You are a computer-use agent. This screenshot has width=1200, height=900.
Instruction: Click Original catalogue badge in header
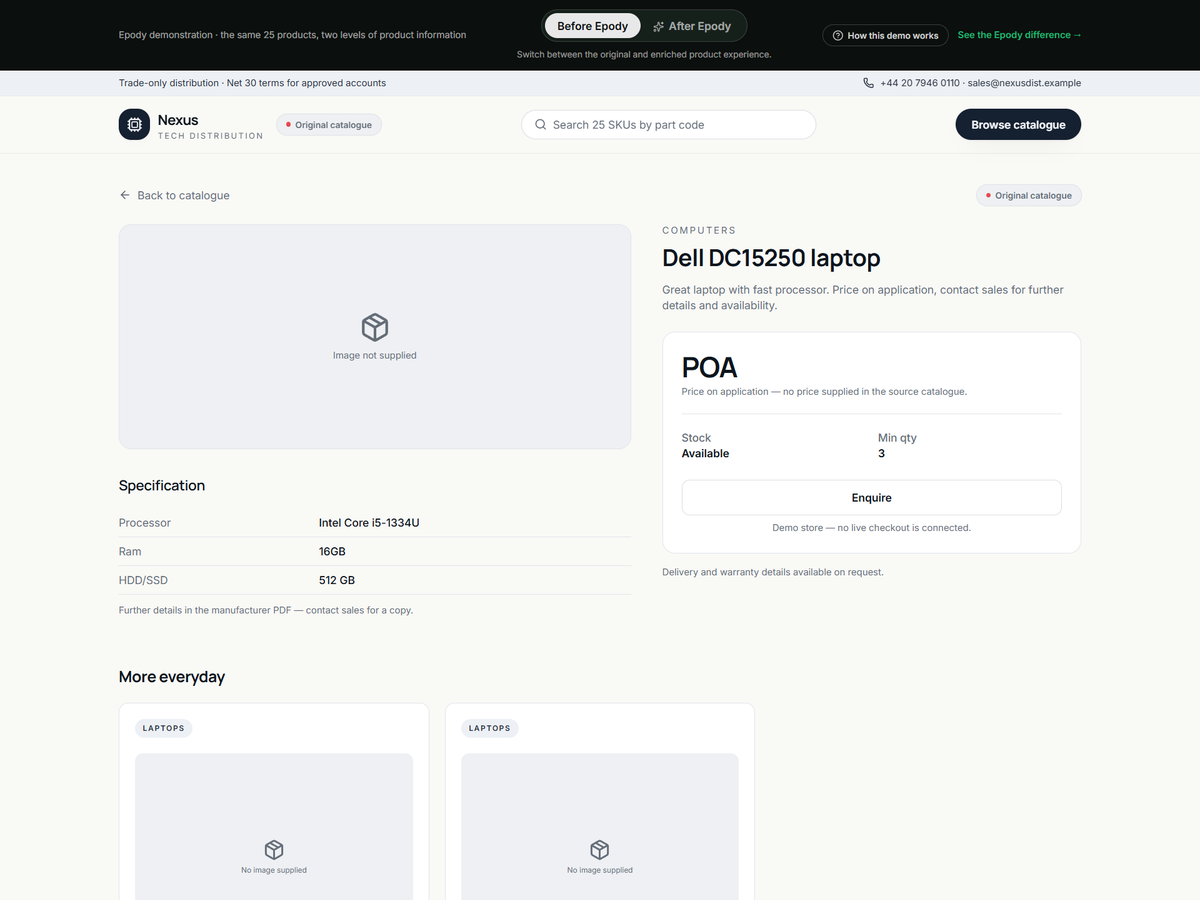coord(329,125)
